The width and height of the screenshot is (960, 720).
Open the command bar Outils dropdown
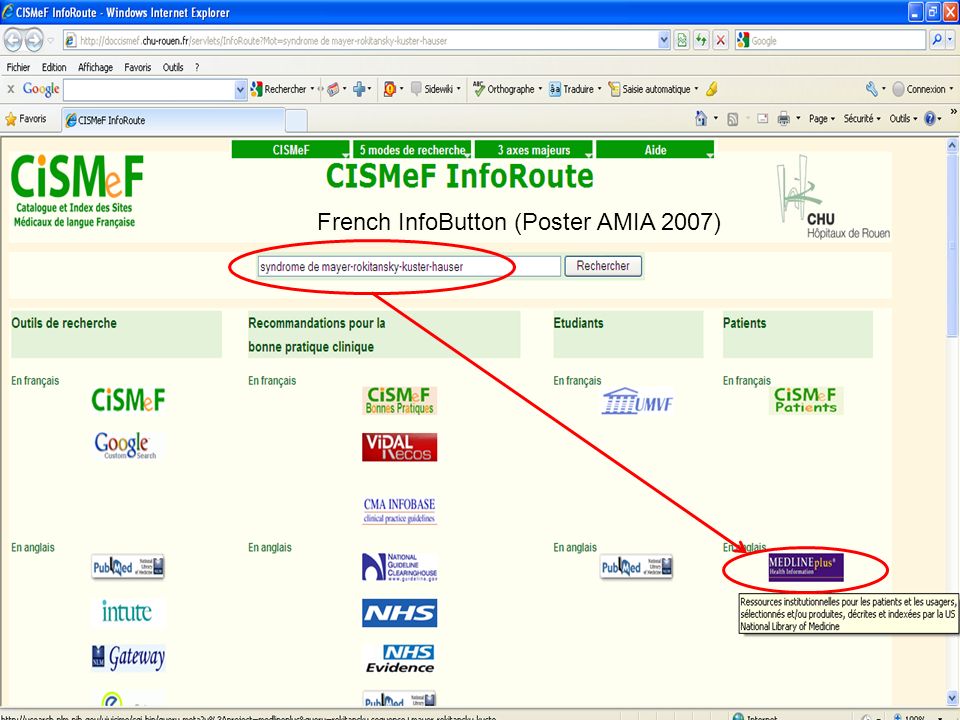pyautogui.click(x=903, y=119)
